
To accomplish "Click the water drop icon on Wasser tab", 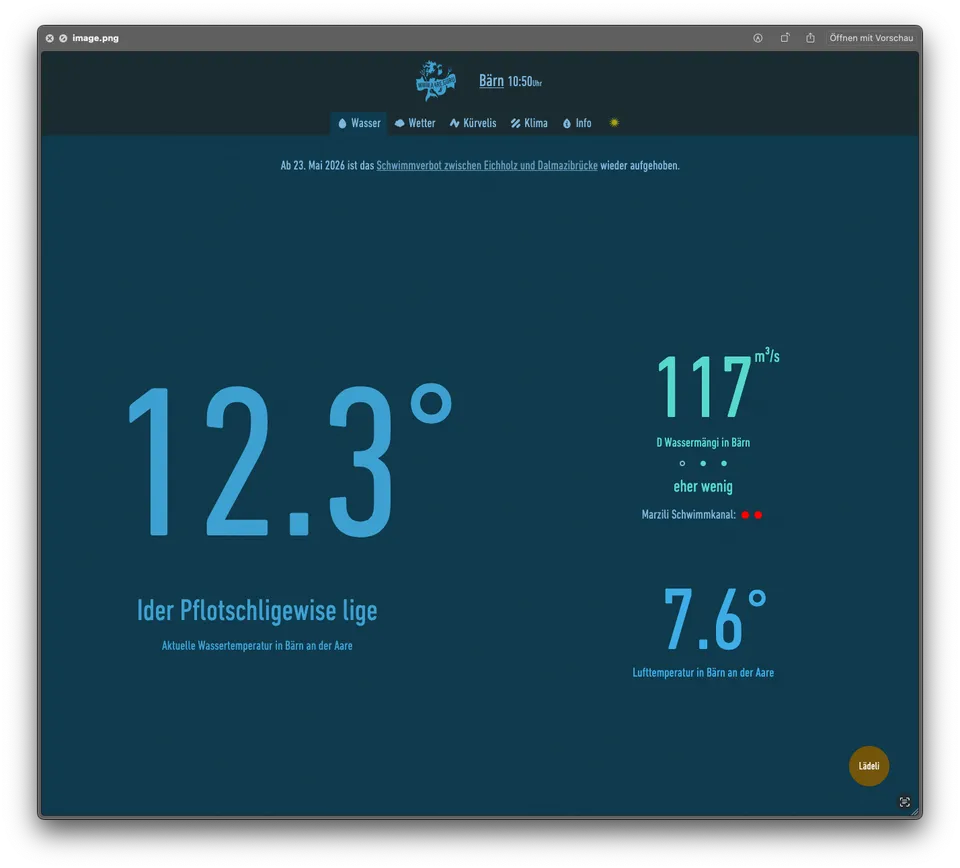I will [x=342, y=123].
